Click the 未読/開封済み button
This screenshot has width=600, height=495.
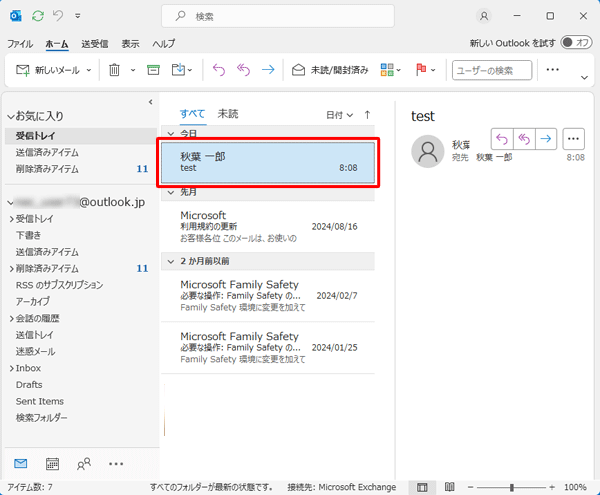coord(330,70)
